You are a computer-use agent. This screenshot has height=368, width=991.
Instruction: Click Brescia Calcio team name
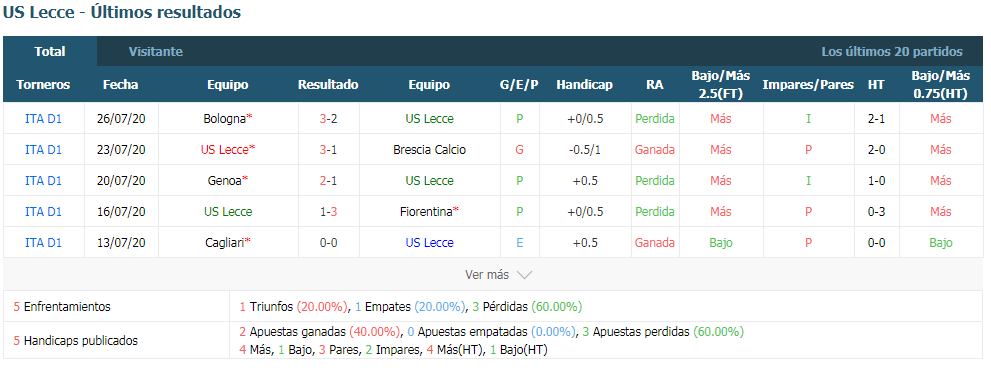click(429, 150)
